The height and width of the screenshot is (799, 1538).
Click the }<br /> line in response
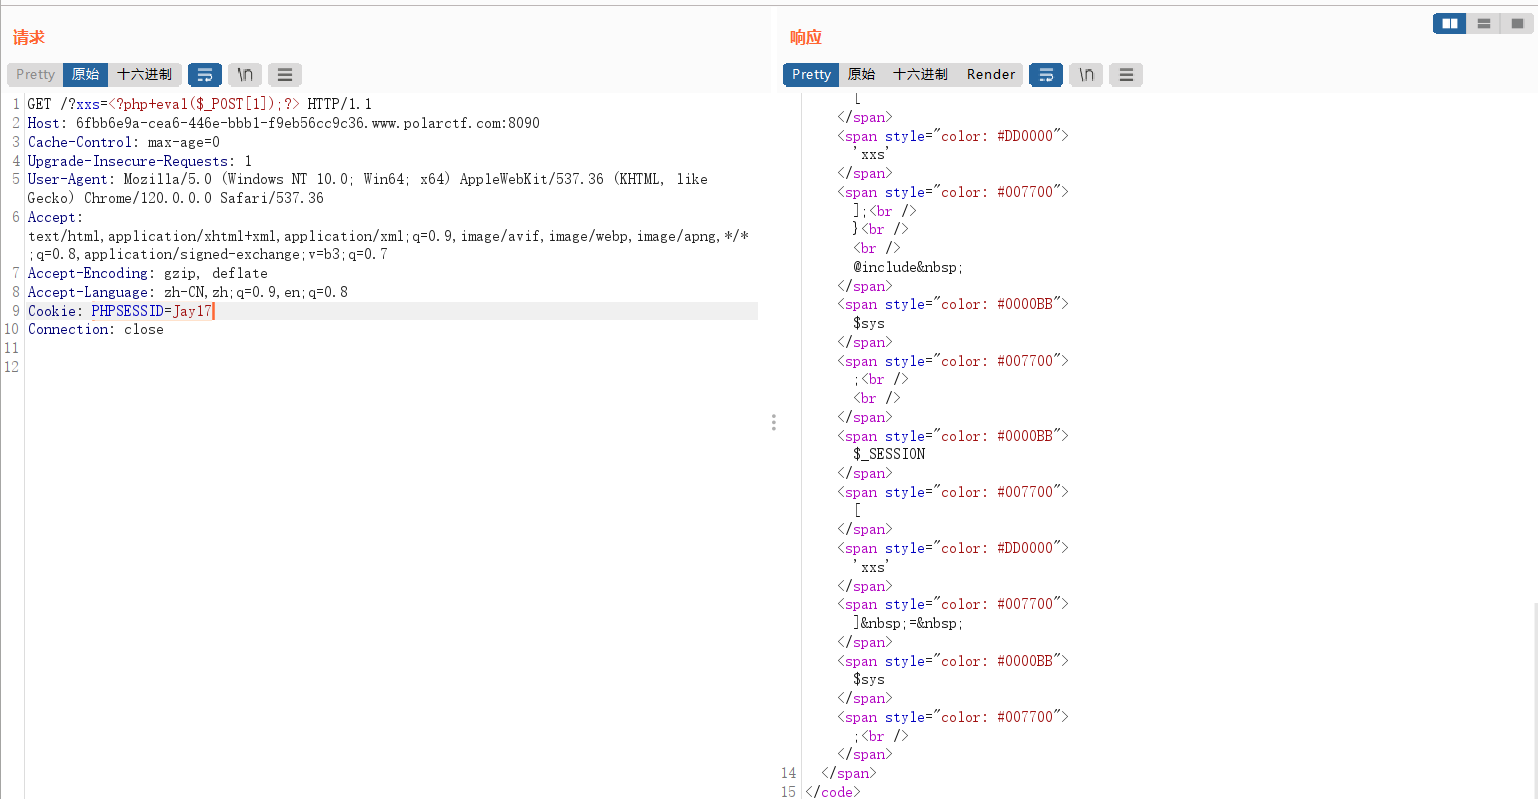(x=881, y=229)
